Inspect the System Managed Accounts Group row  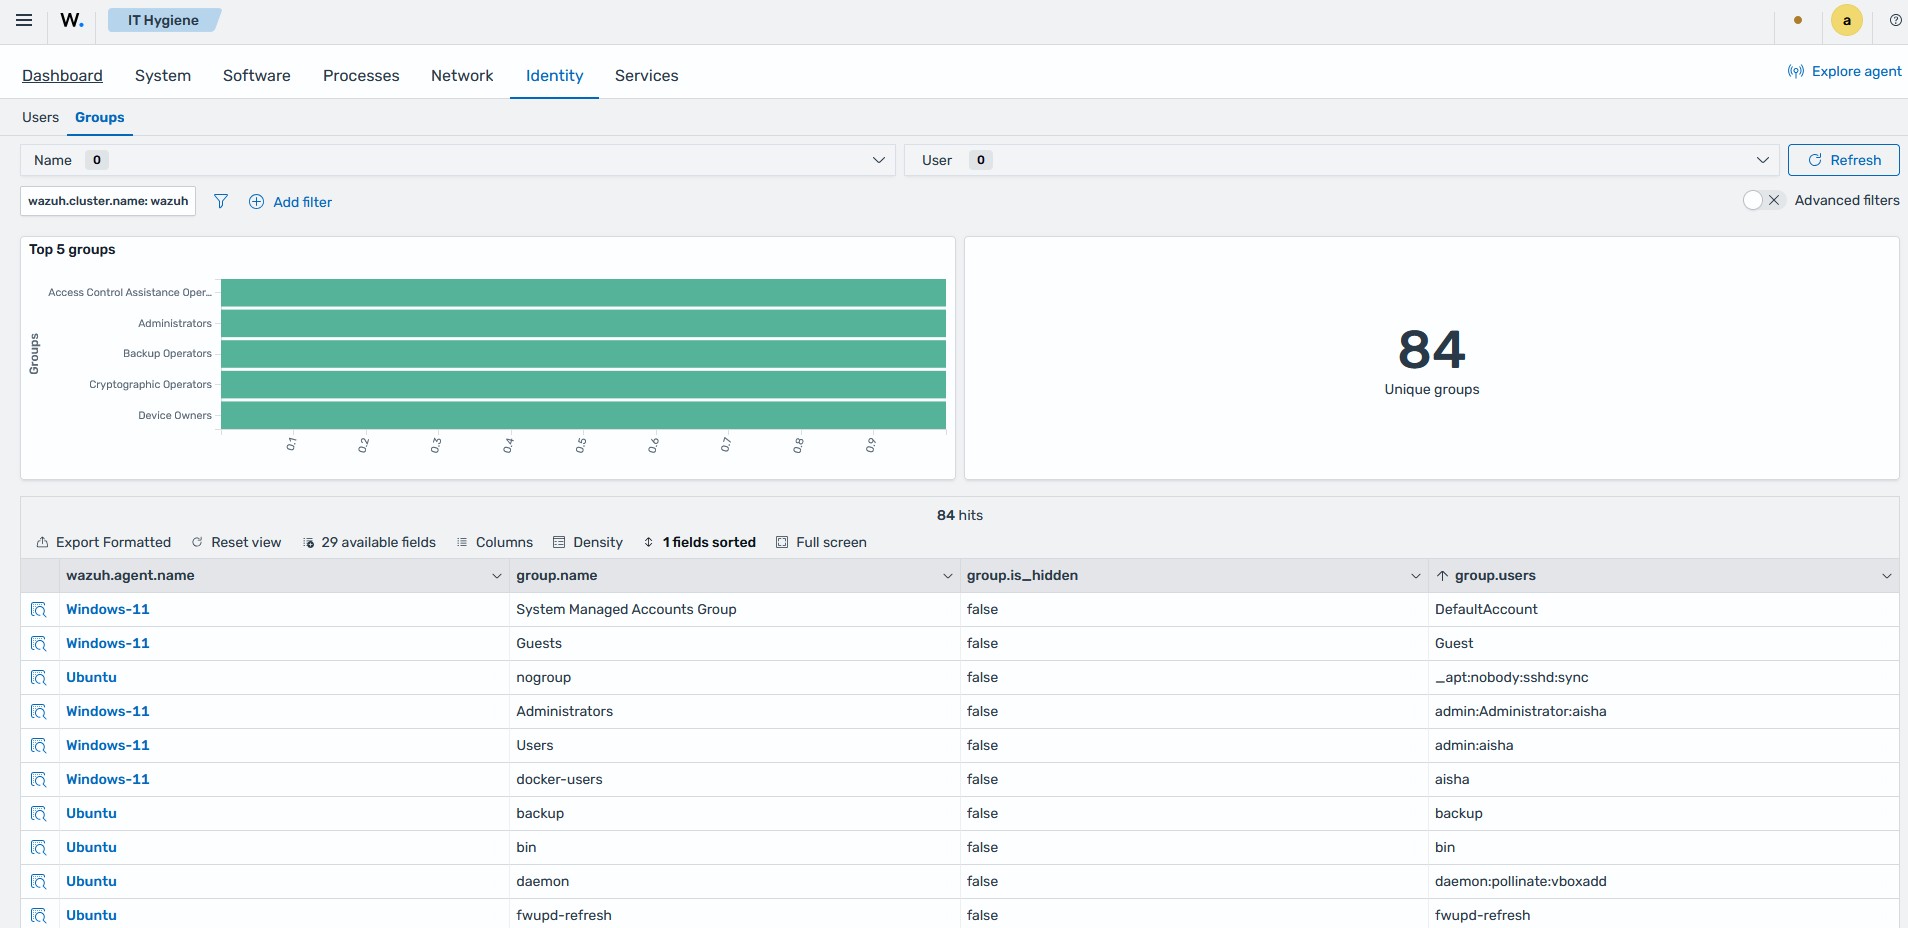39,610
